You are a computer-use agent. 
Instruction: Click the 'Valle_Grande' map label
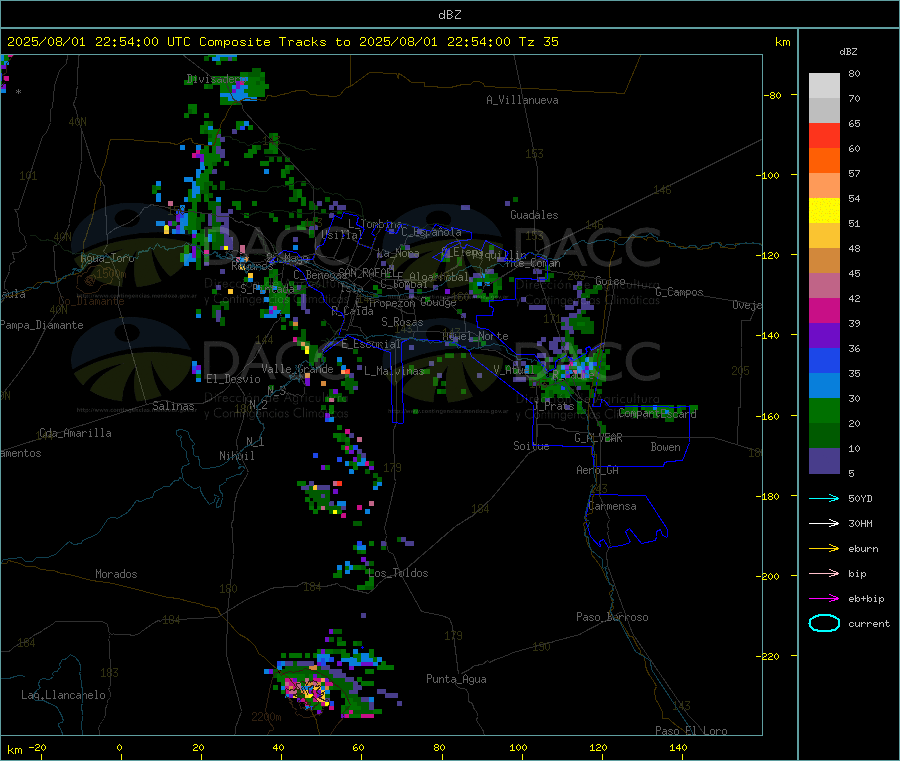297,368
